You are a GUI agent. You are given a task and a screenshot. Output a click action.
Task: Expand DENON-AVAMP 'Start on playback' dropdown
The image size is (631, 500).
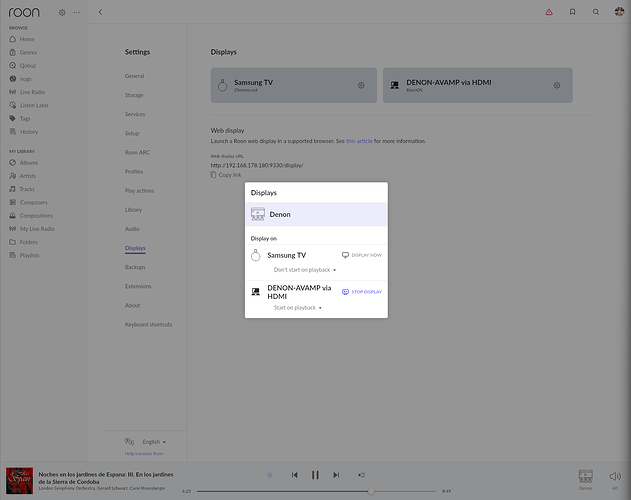[298, 308]
